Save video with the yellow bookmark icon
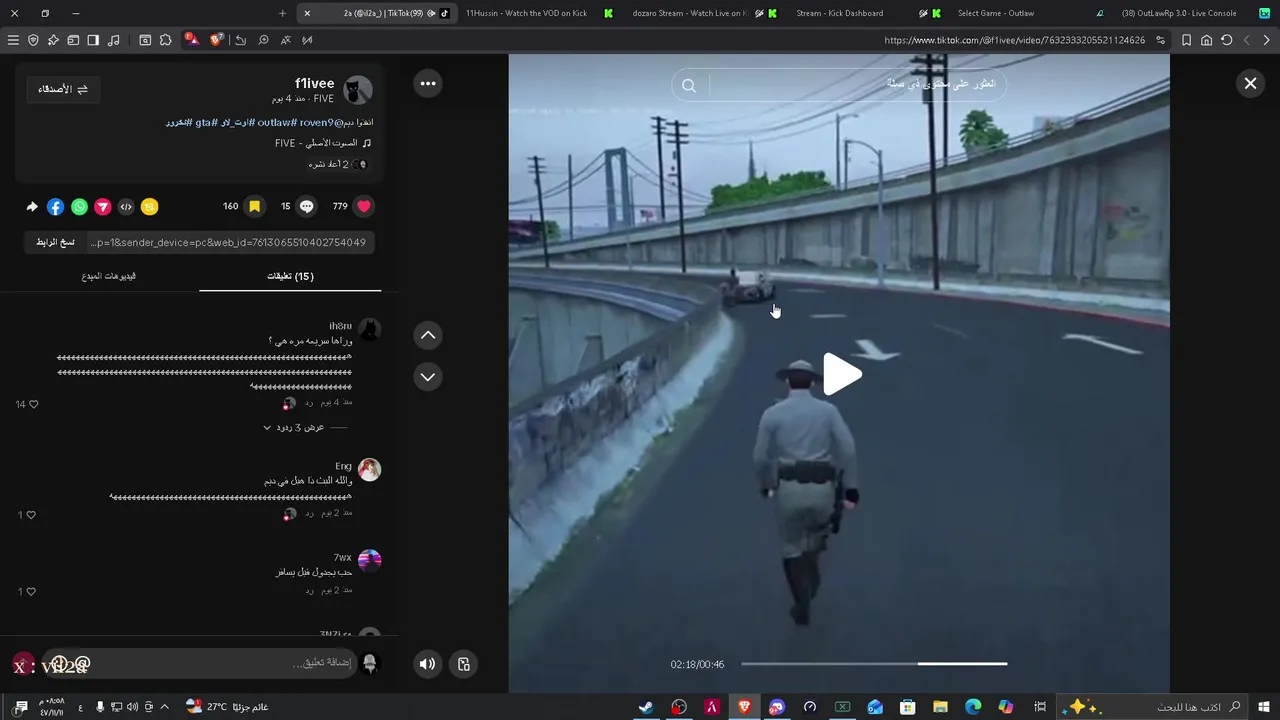Image resolution: width=1280 pixels, height=720 pixels. (x=255, y=206)
